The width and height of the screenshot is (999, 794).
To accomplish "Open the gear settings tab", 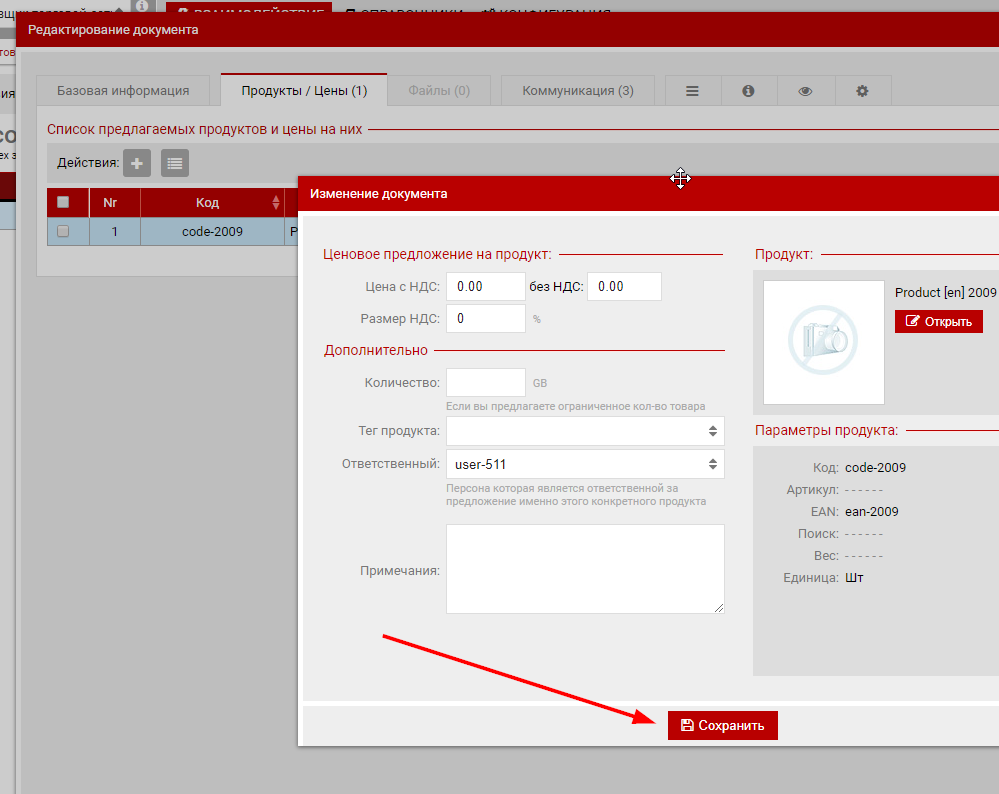I will click(862, 90).
